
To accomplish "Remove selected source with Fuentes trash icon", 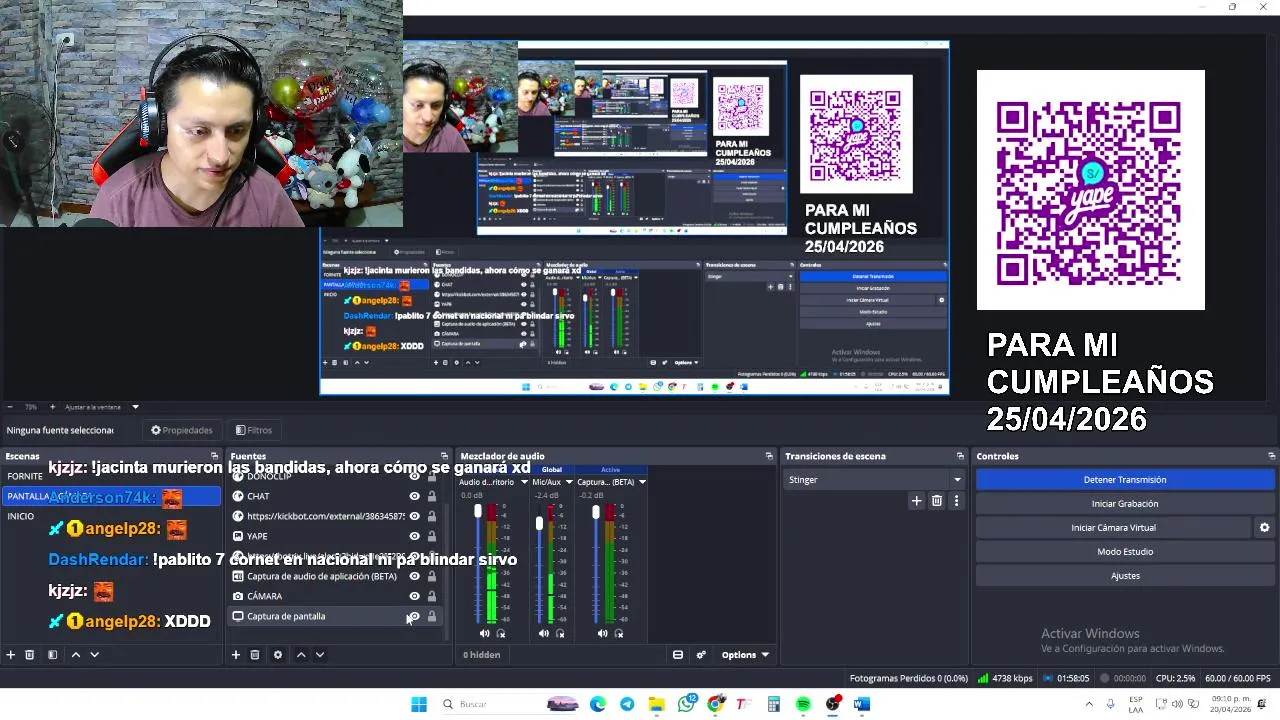I will pyautogui.click(x=255, y=655).
